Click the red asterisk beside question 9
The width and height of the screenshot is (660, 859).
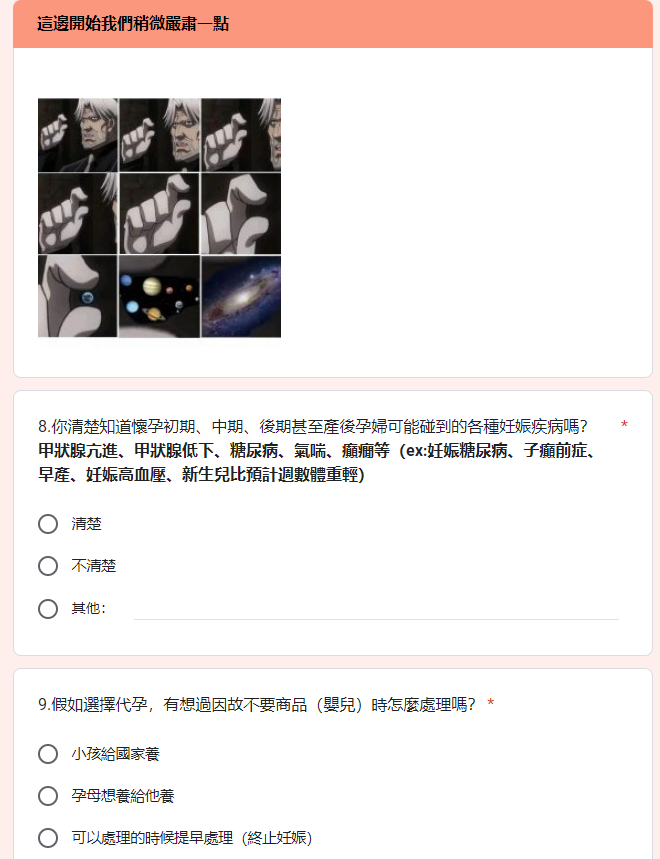tap(491, 702)
